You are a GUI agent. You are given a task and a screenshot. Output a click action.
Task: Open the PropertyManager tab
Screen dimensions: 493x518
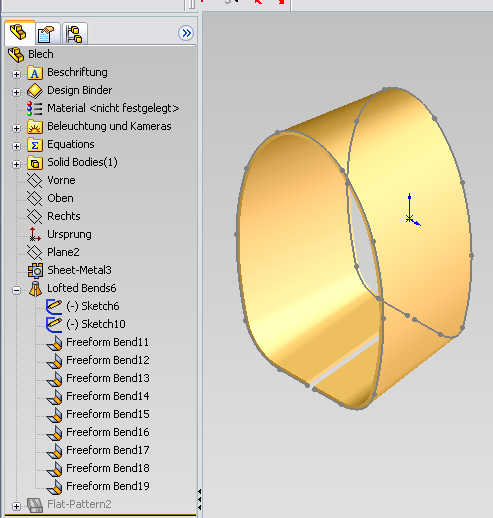point(46,34)
